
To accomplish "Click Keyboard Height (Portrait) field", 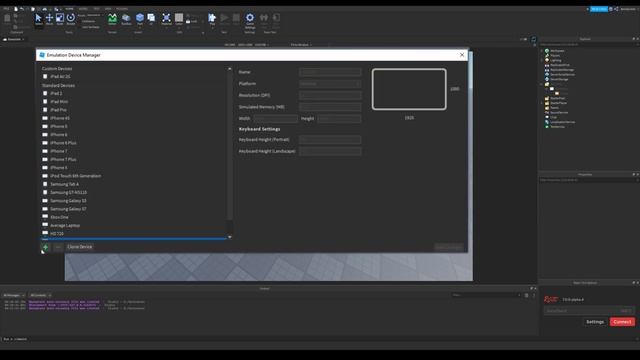I will [330, 140].
